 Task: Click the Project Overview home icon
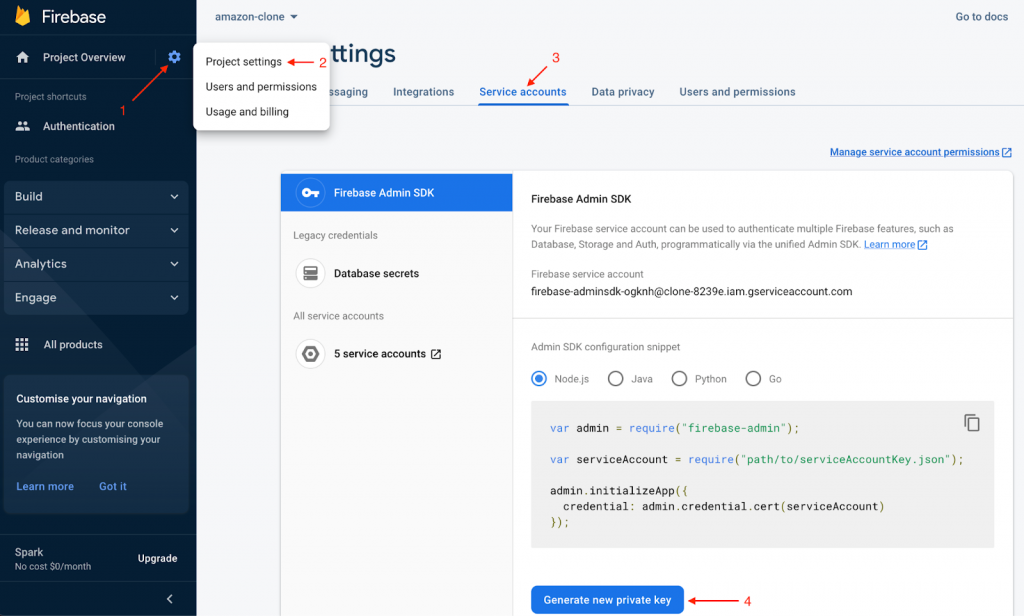click(23, 58)
